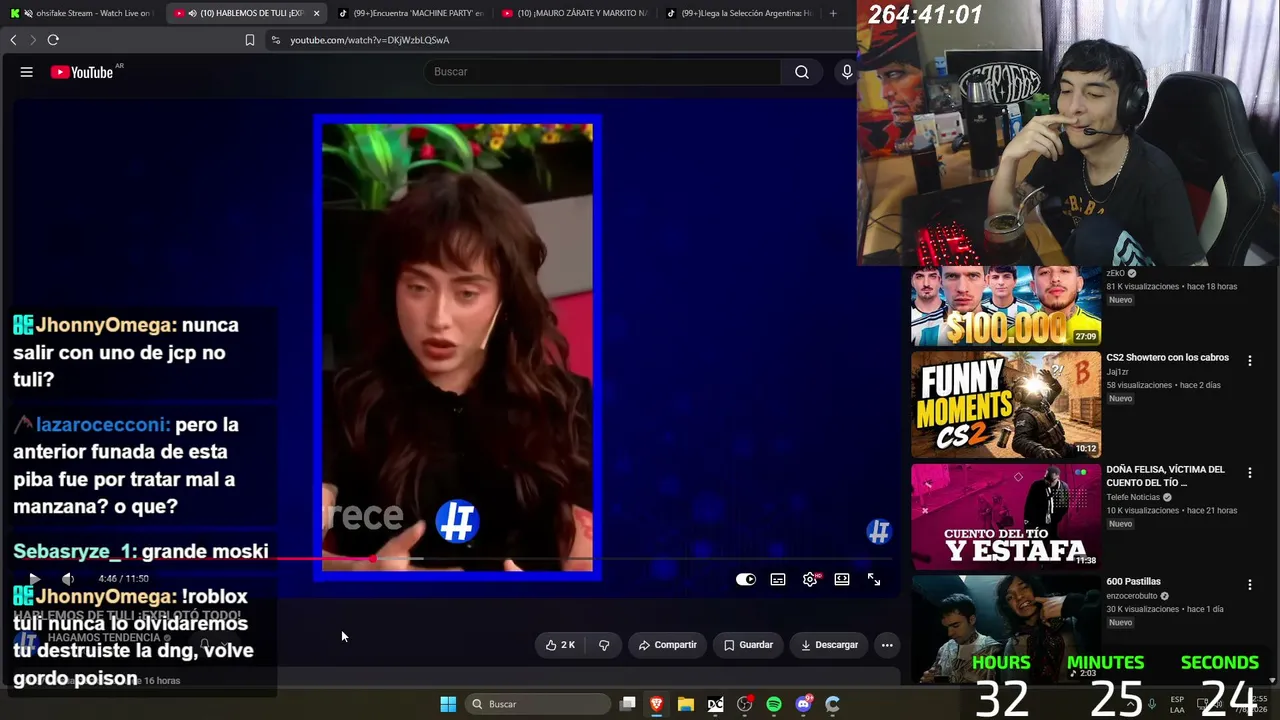The image size is (1280, 720).
Task: Visit the Jaj1zr channel
Action: click(1118, 372)
